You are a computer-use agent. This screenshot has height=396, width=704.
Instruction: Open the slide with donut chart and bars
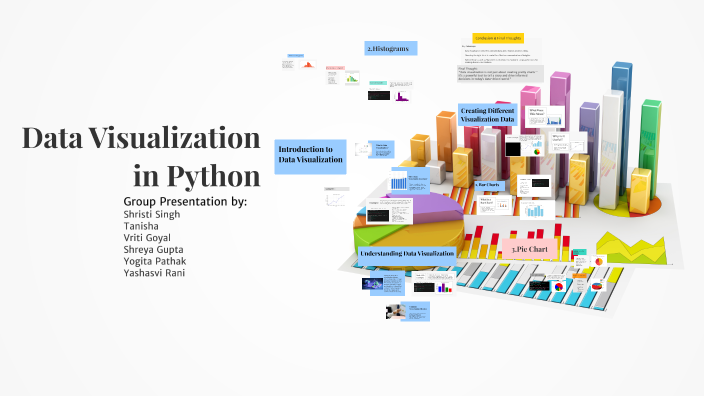[524, 145]
